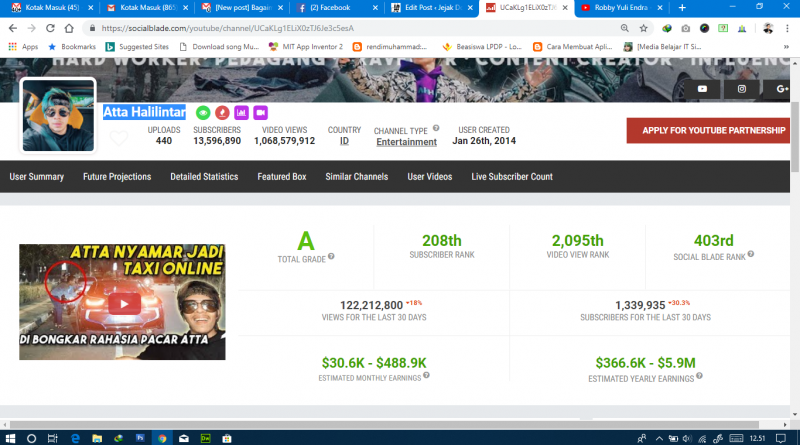
Task: Click the 1,068,579,912 video views value
Action: pyautogui.click(x=284, y=141)
